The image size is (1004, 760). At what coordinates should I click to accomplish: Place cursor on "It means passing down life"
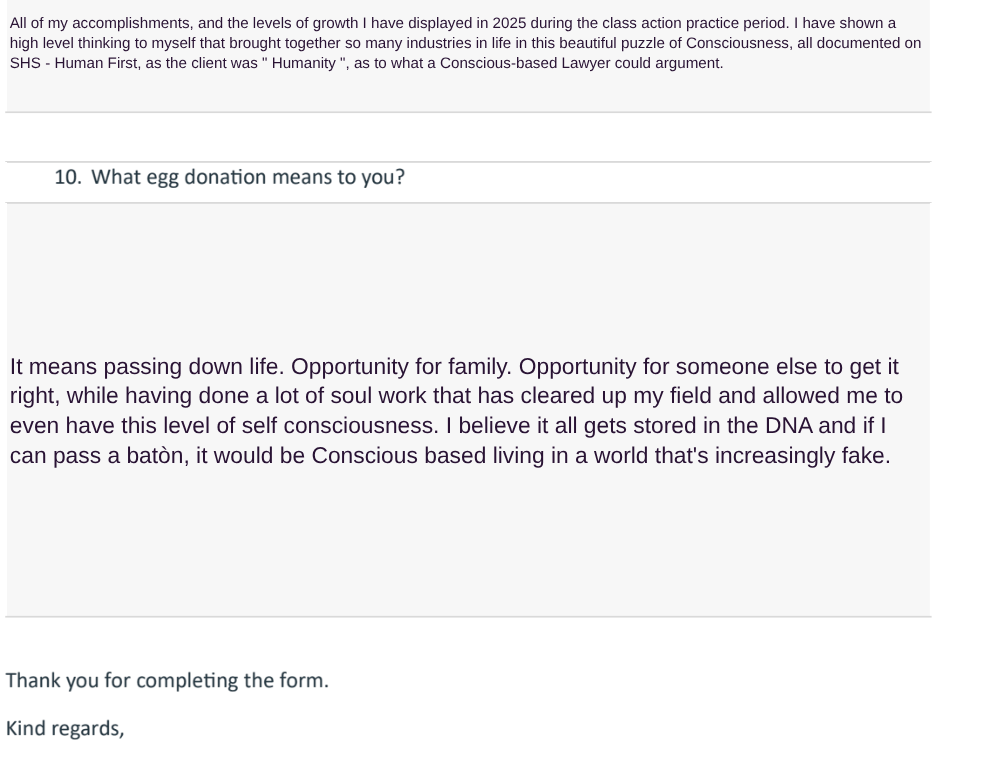pos(147,366)
